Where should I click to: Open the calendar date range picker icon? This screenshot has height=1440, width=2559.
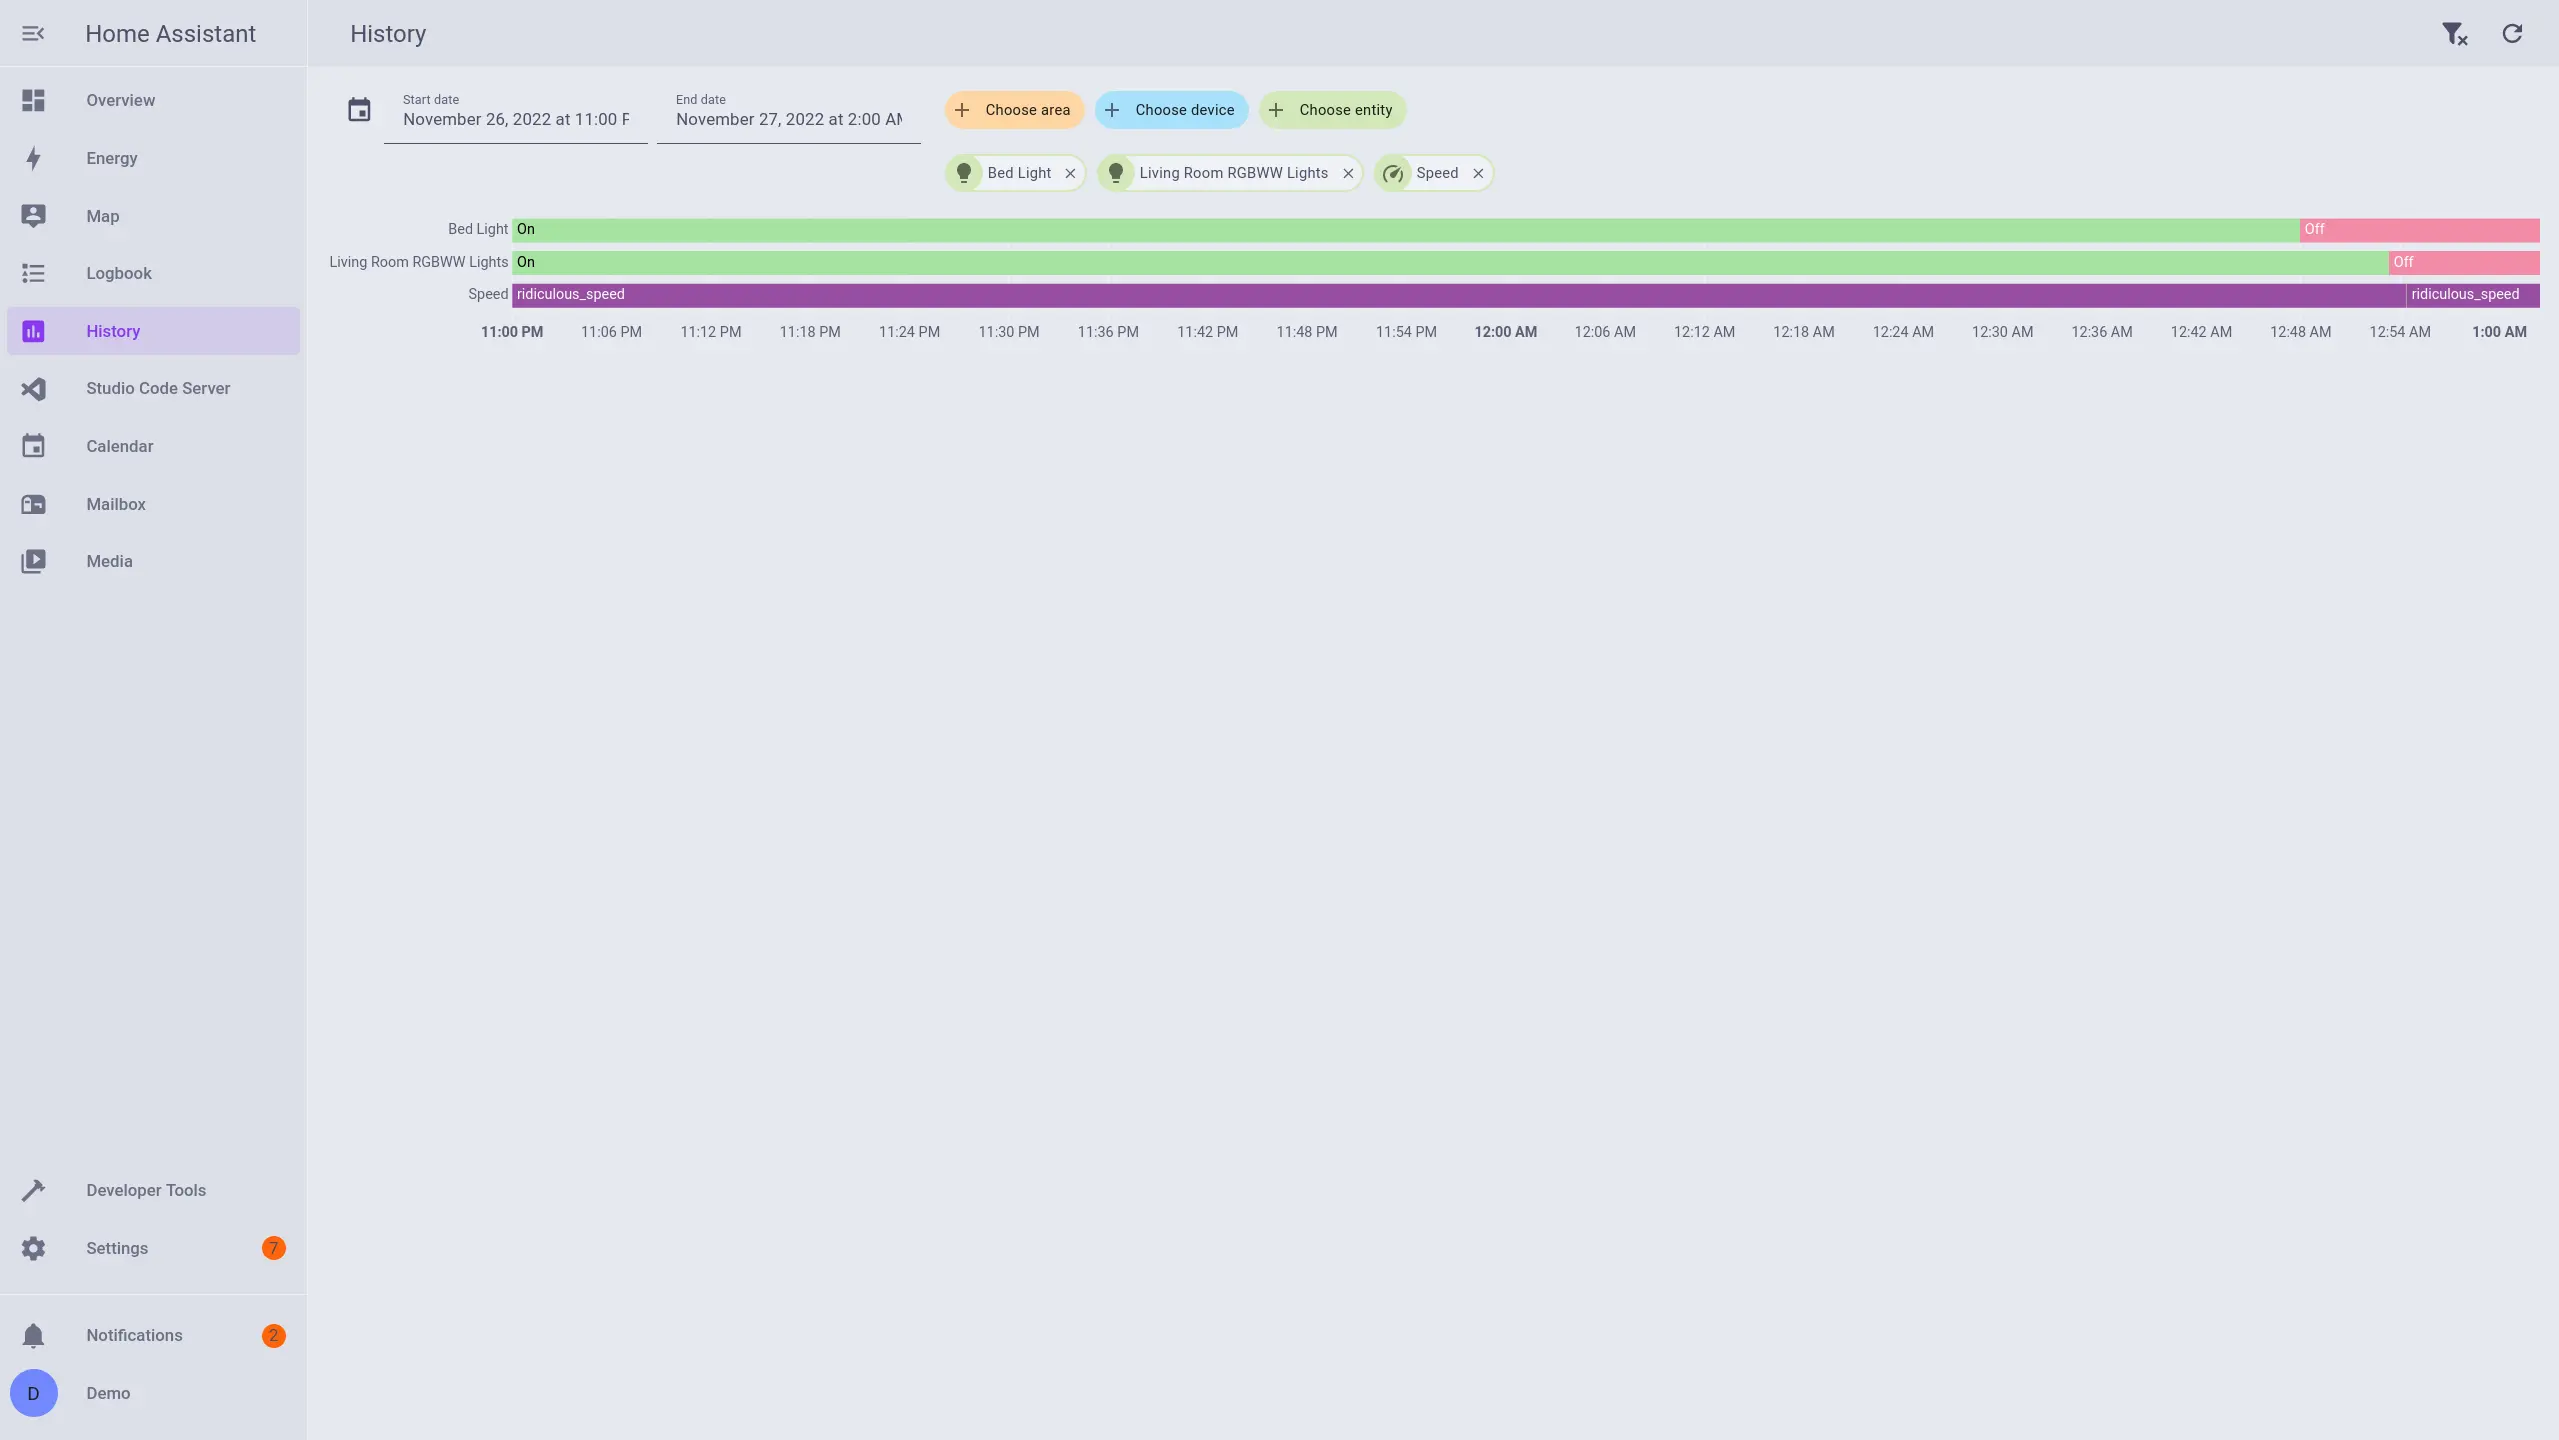pyautogui.click(x=359, y=110)
